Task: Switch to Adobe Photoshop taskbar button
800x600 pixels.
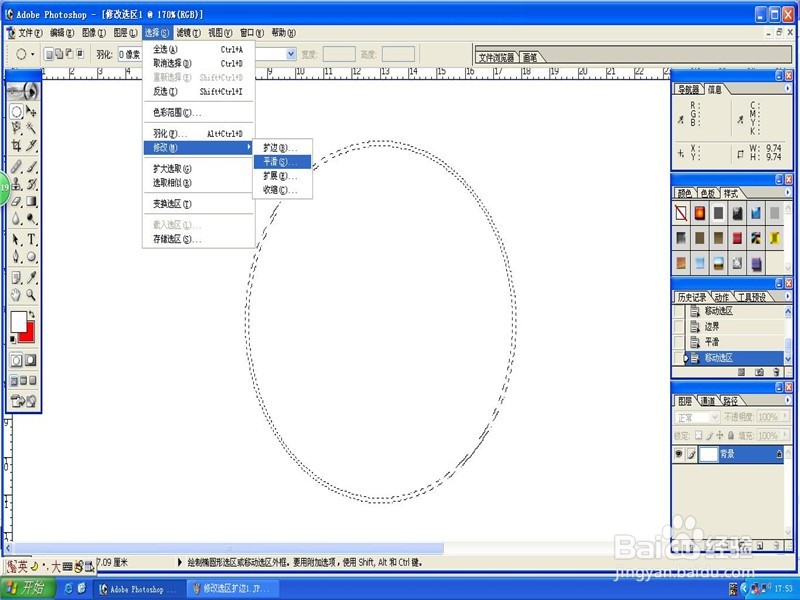Action: [x=141, y=589]
